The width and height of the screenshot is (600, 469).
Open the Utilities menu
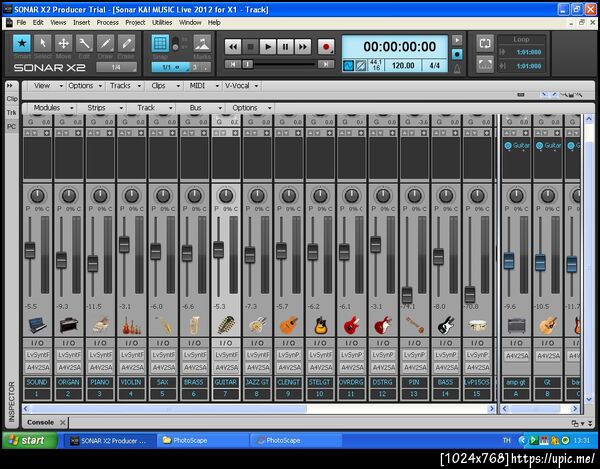pos(162,23)
